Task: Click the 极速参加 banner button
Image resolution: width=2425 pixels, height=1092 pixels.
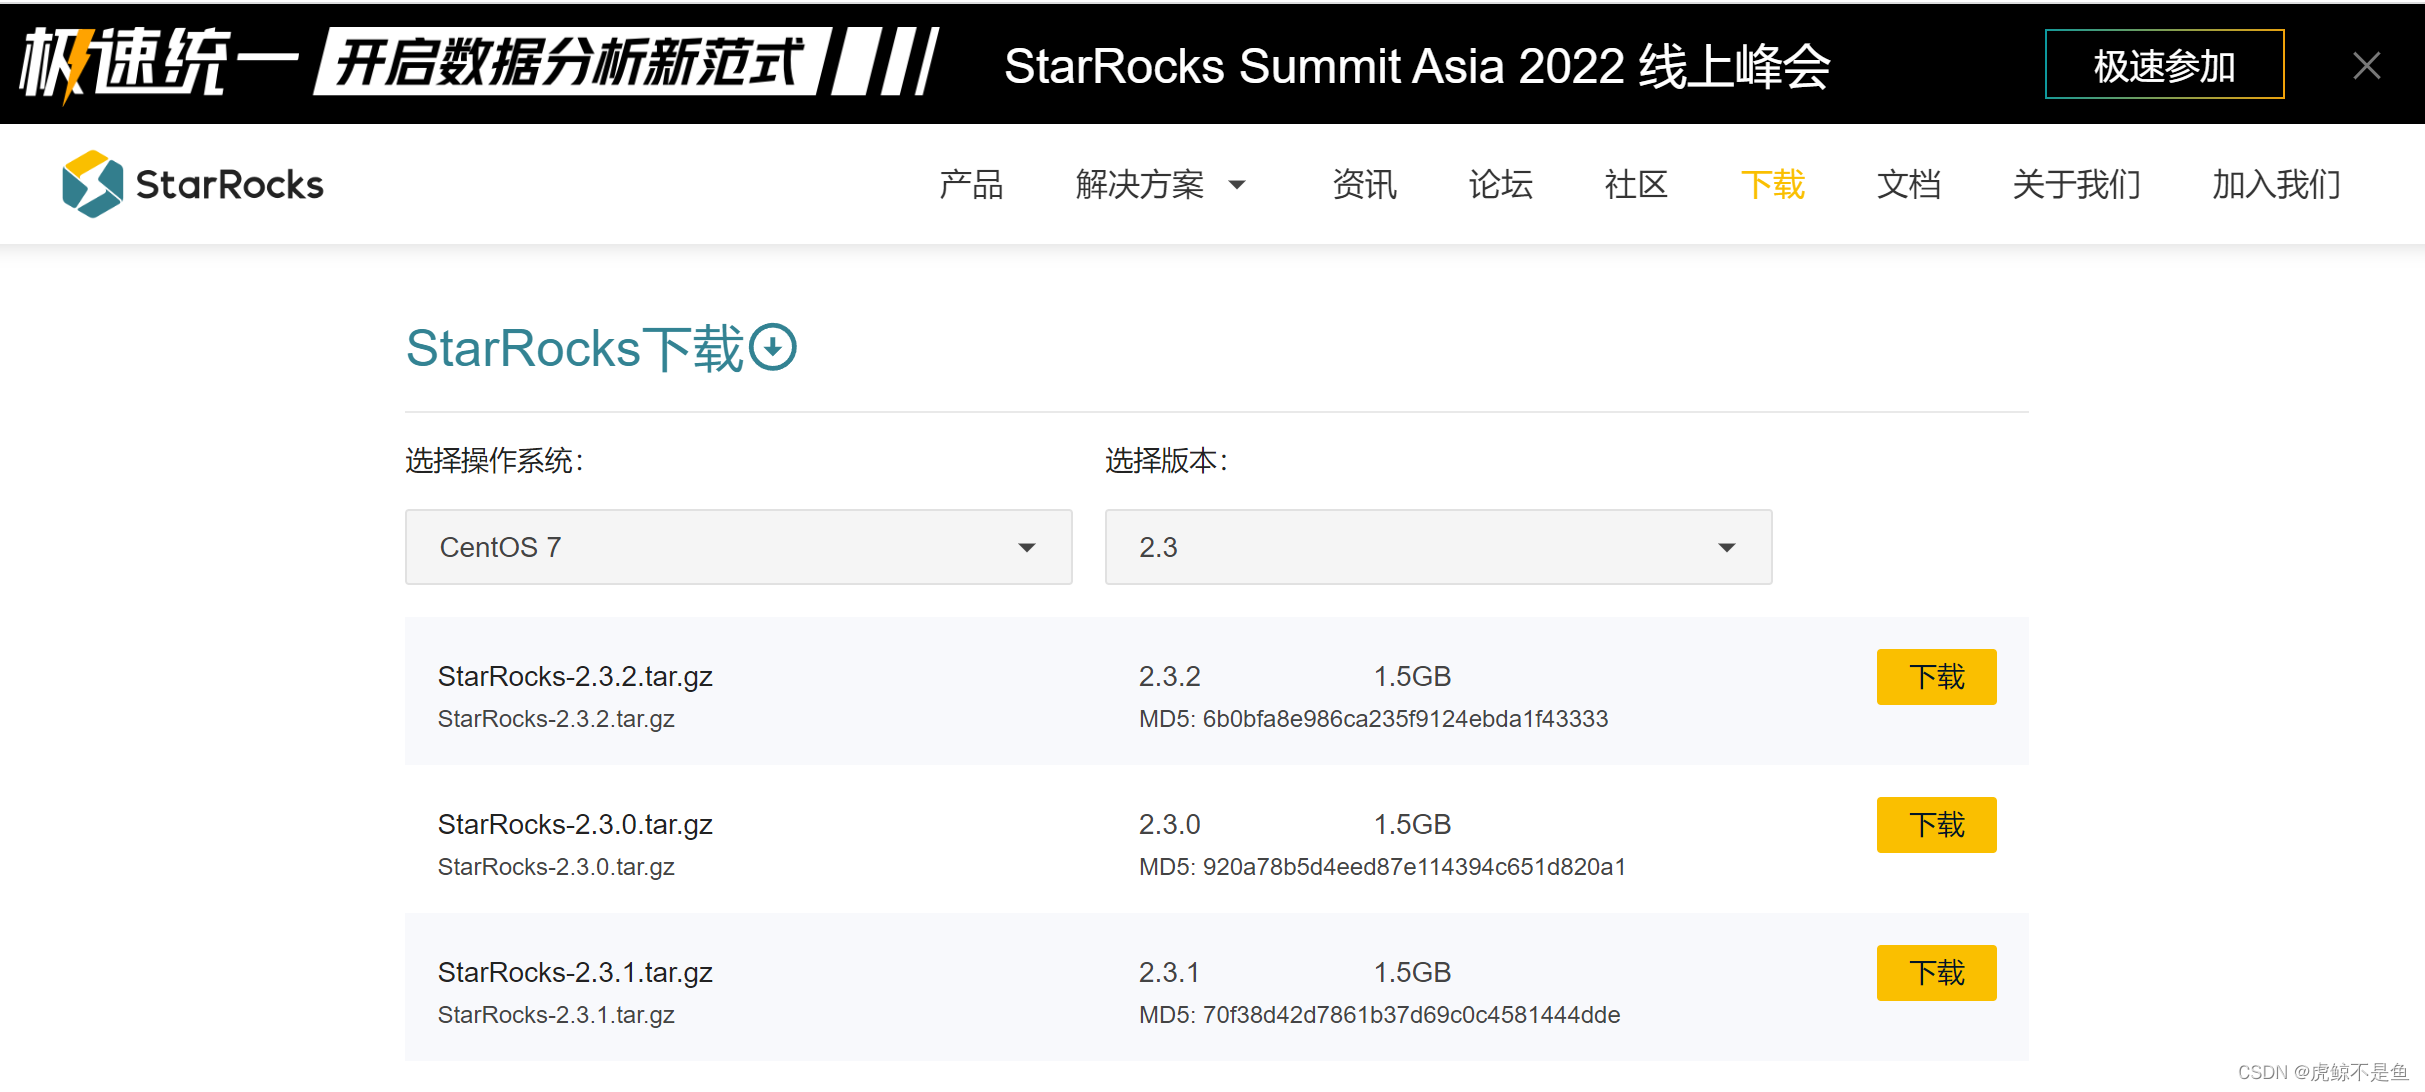Action: coord(2164,66)
